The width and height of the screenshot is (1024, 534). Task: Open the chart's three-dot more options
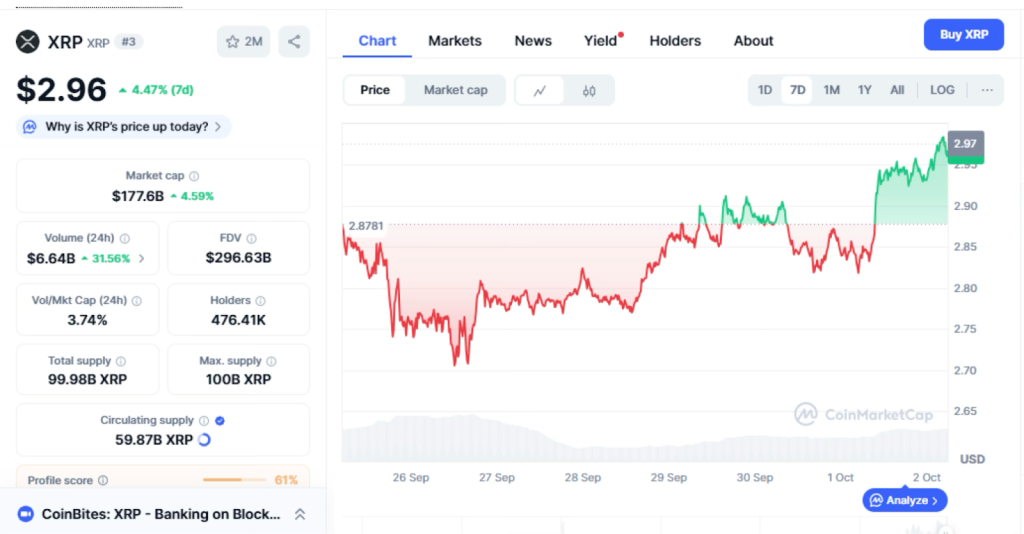987,90
